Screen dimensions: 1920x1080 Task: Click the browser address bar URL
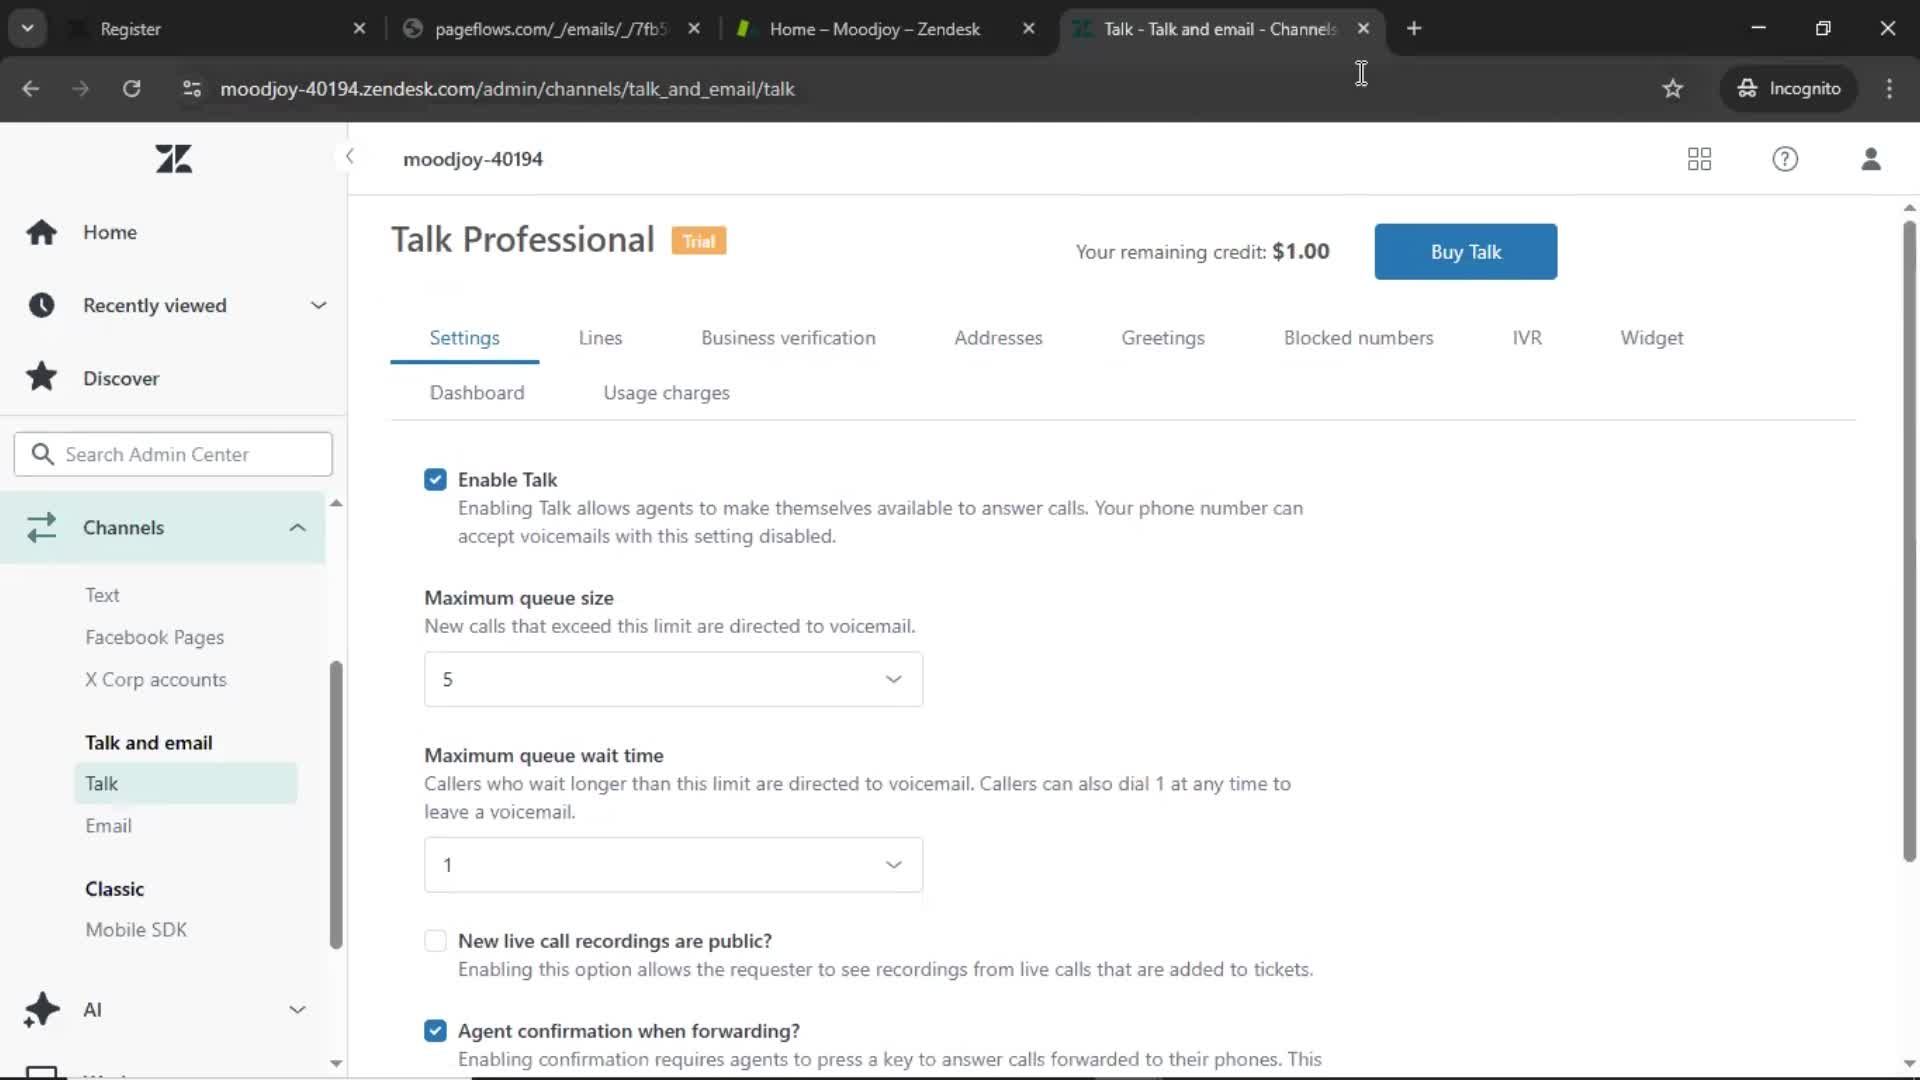(507, 89)
